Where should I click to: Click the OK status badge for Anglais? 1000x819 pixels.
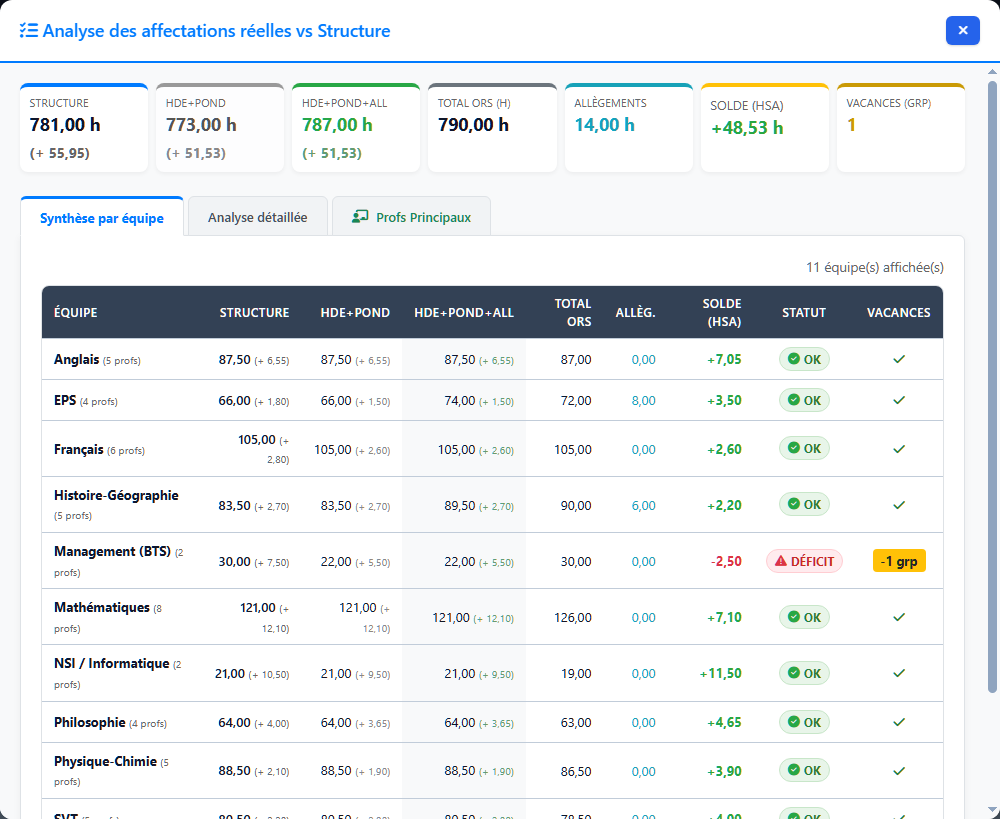point(804,359)
